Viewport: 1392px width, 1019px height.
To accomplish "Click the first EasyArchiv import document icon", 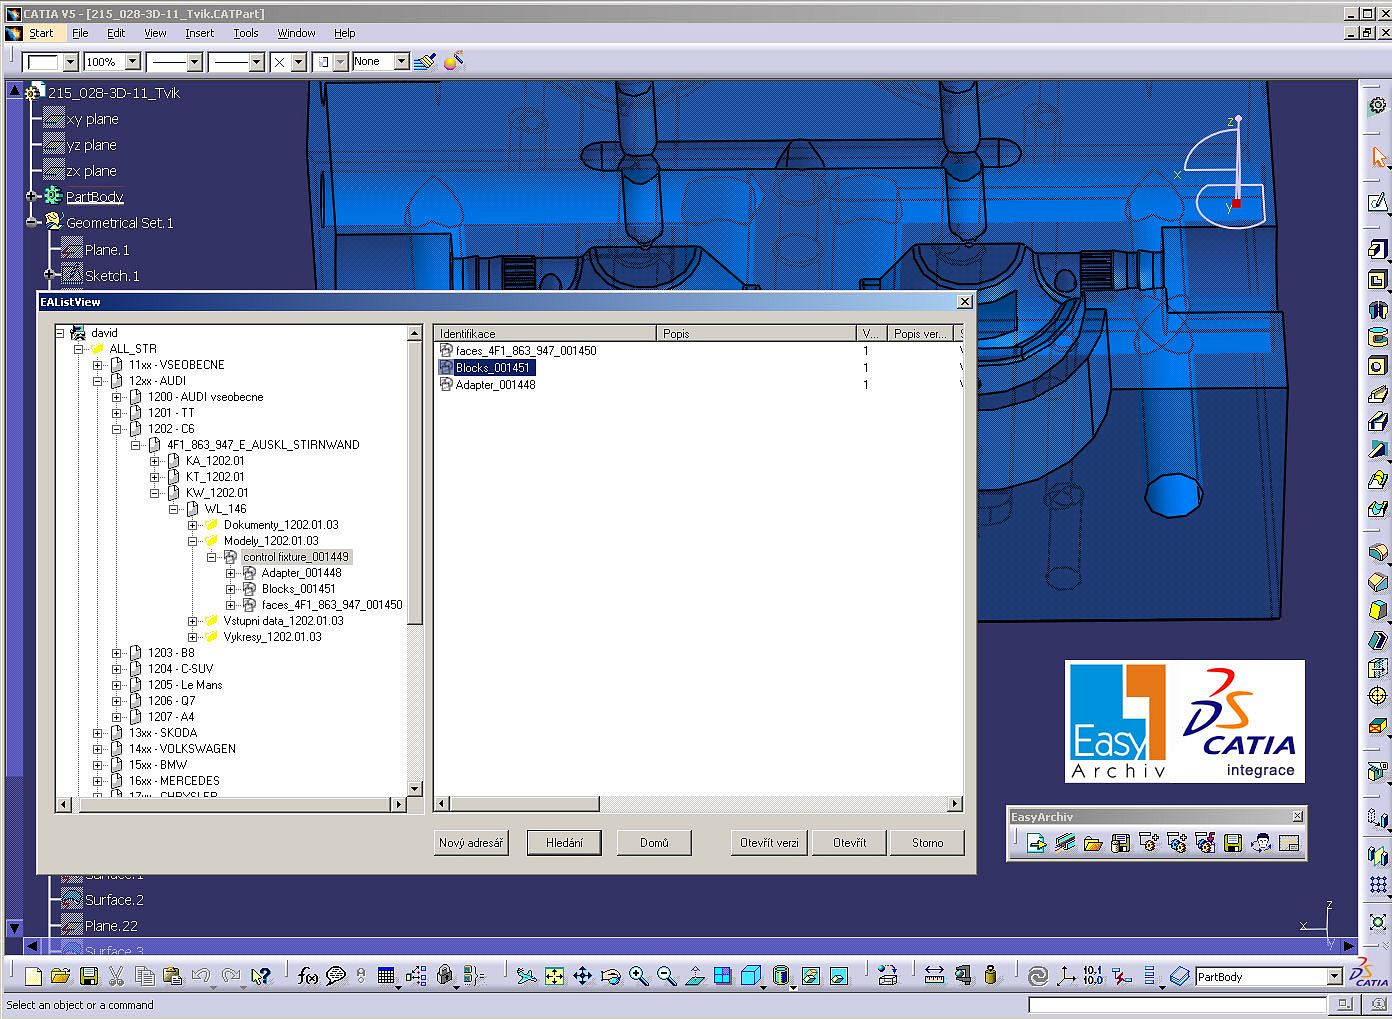I will click(x=1037, y=843).
